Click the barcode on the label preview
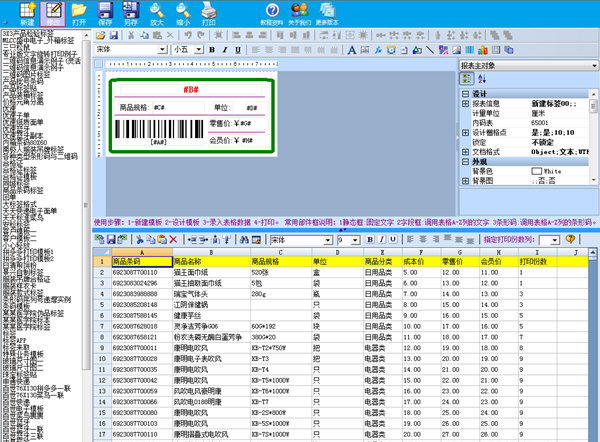 (159, 130)
